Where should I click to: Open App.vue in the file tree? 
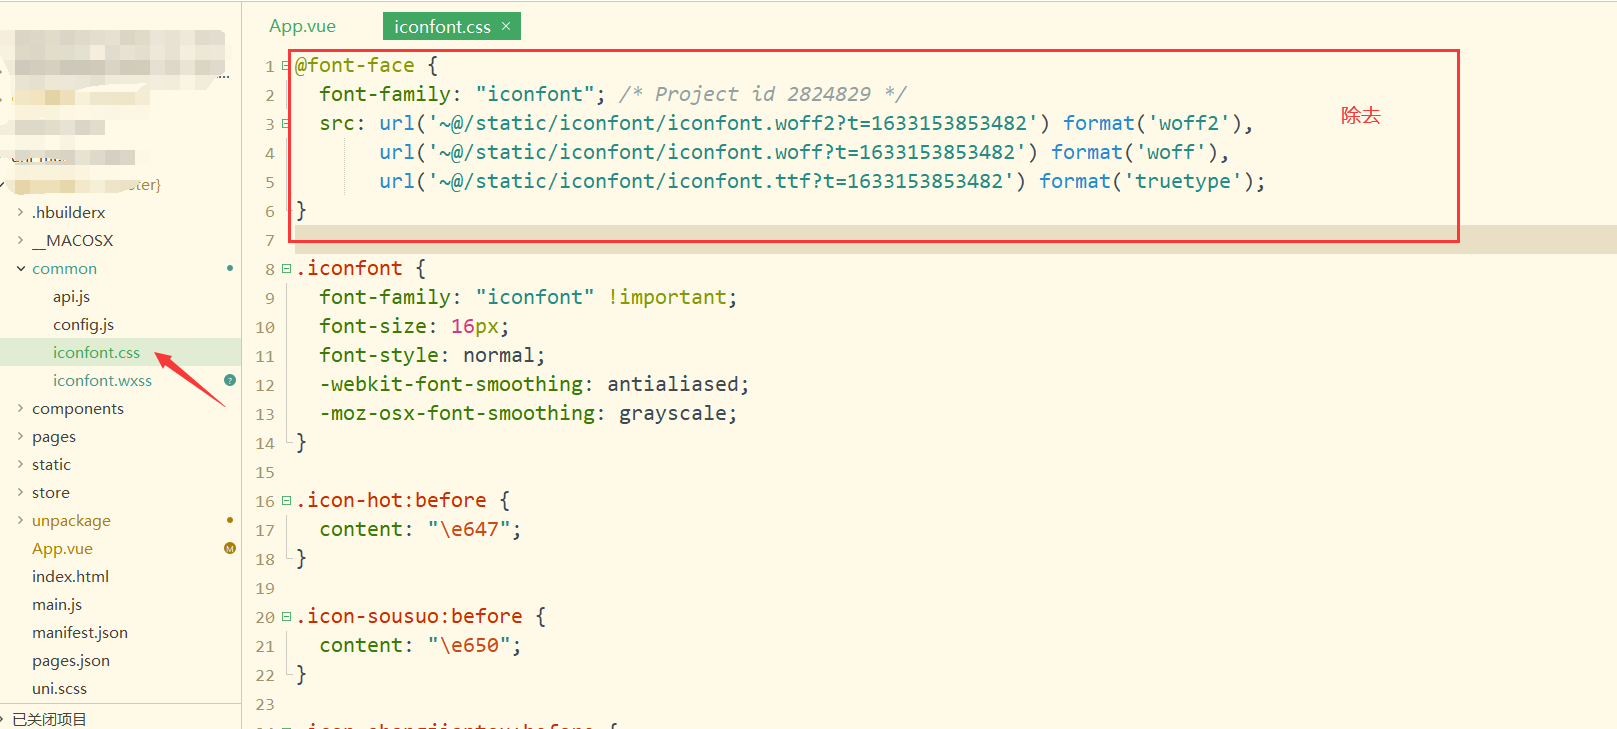(62, 548)
